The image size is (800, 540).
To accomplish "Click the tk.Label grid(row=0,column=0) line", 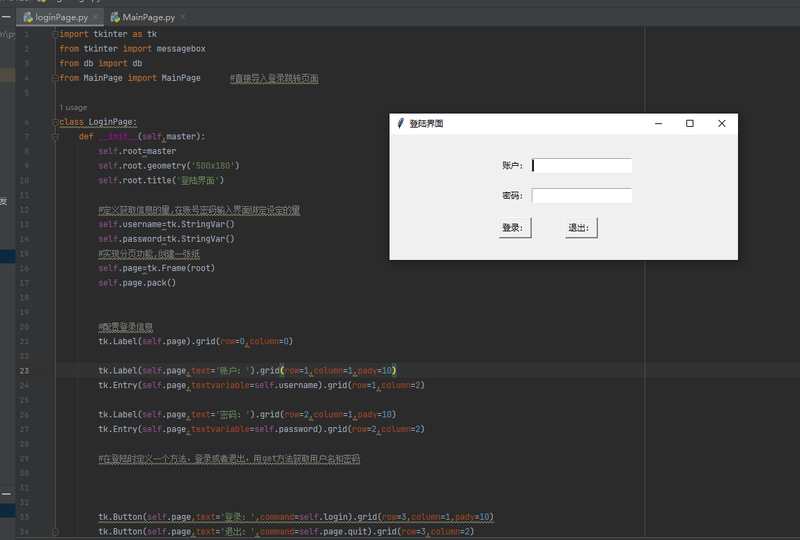I will (196, 341).
